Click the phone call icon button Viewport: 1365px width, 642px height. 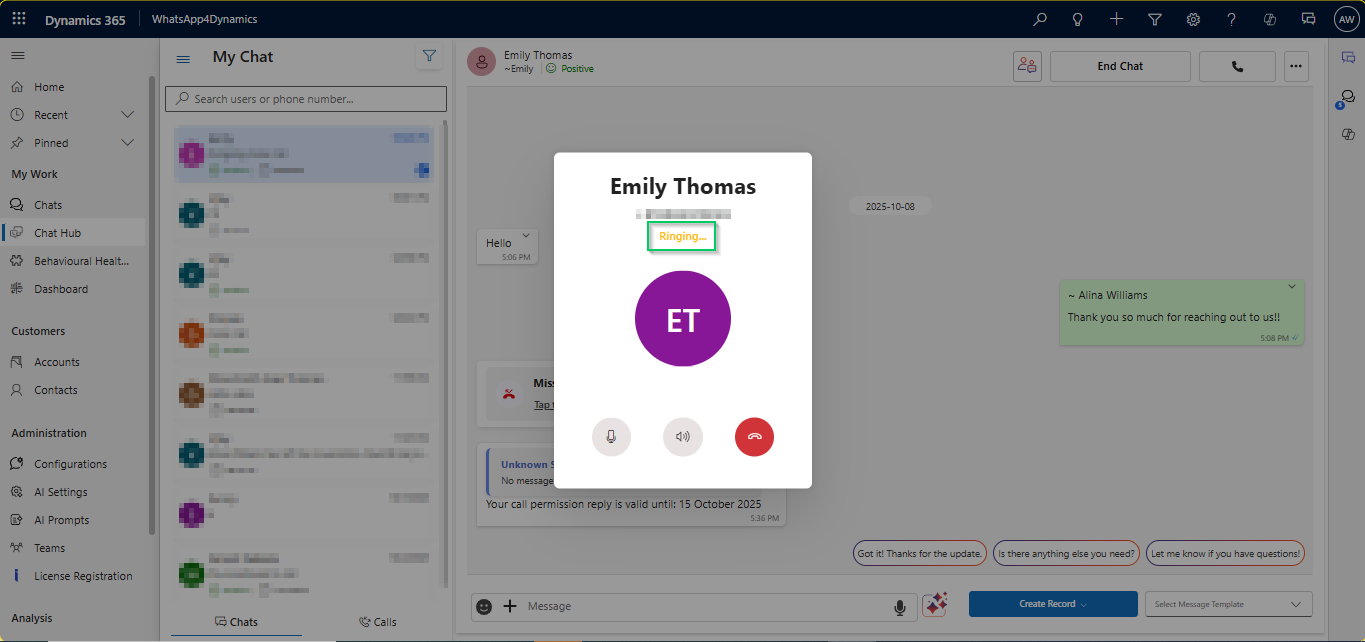[1237, 66]
